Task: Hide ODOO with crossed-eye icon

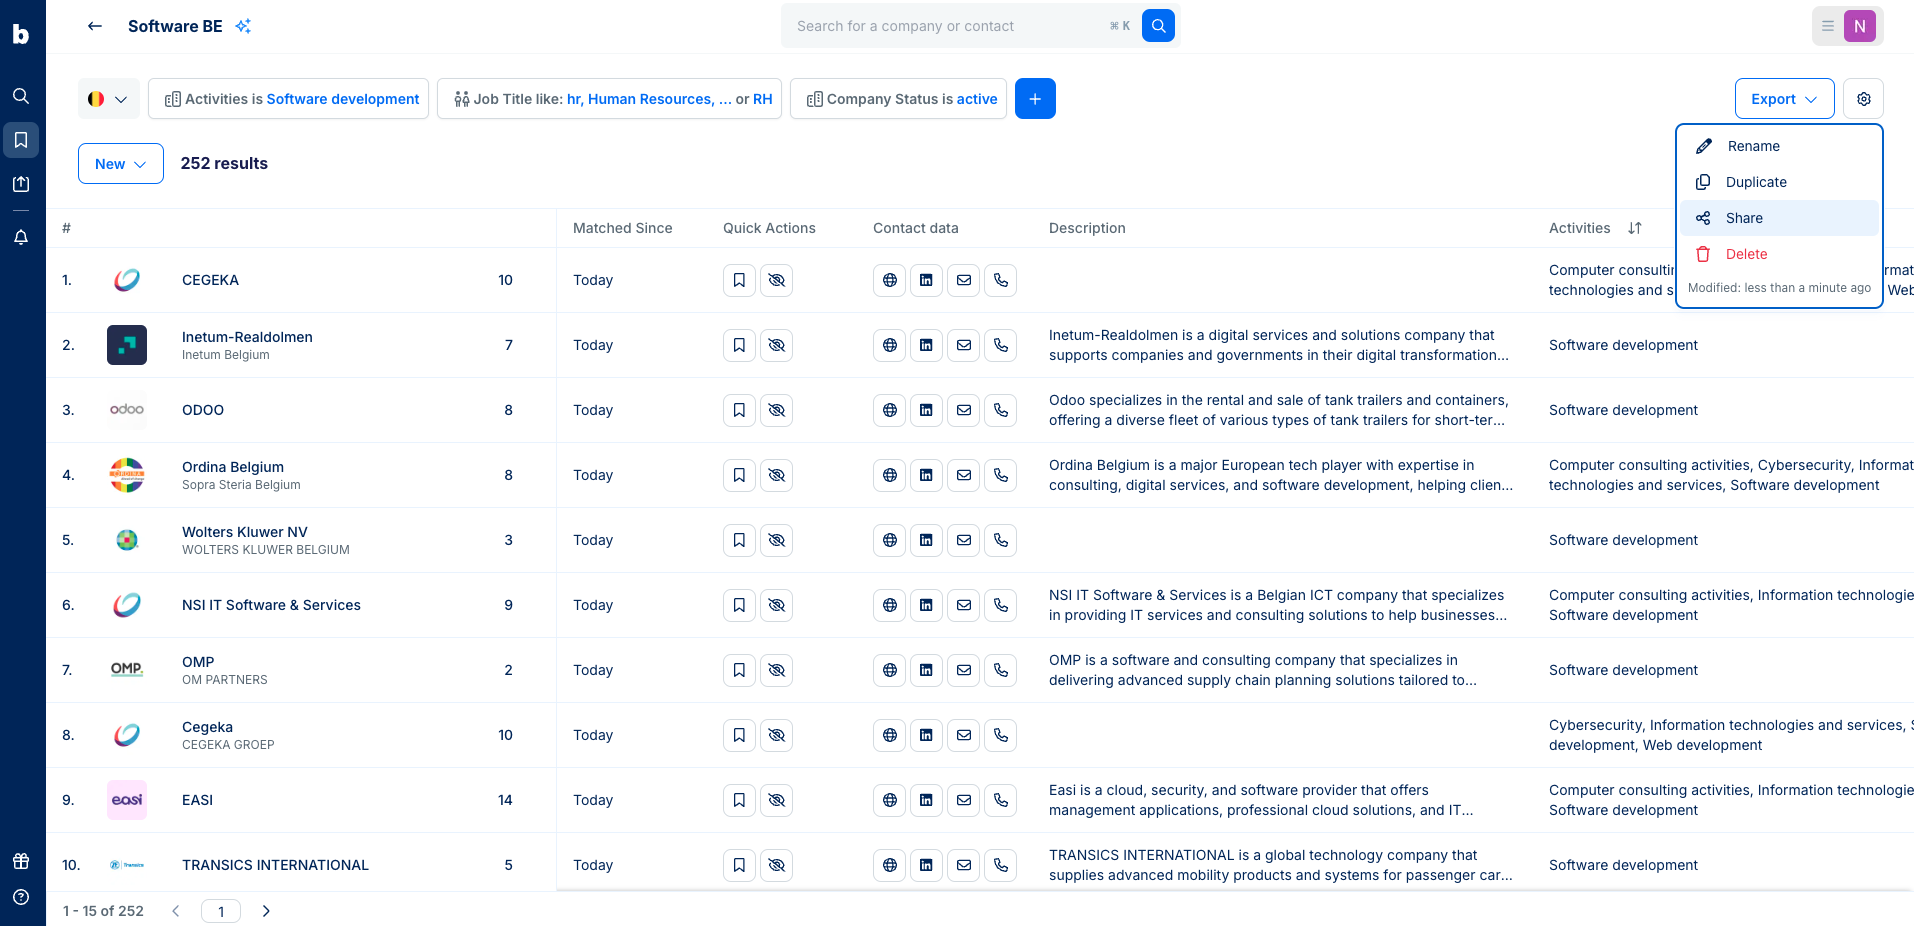Action: (x=777, y=410)
